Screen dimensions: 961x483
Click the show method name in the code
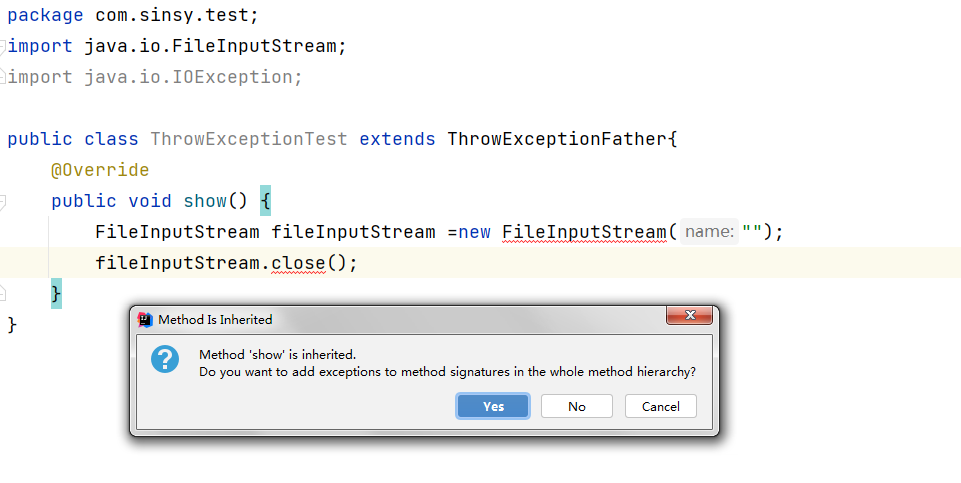point(205,201)
